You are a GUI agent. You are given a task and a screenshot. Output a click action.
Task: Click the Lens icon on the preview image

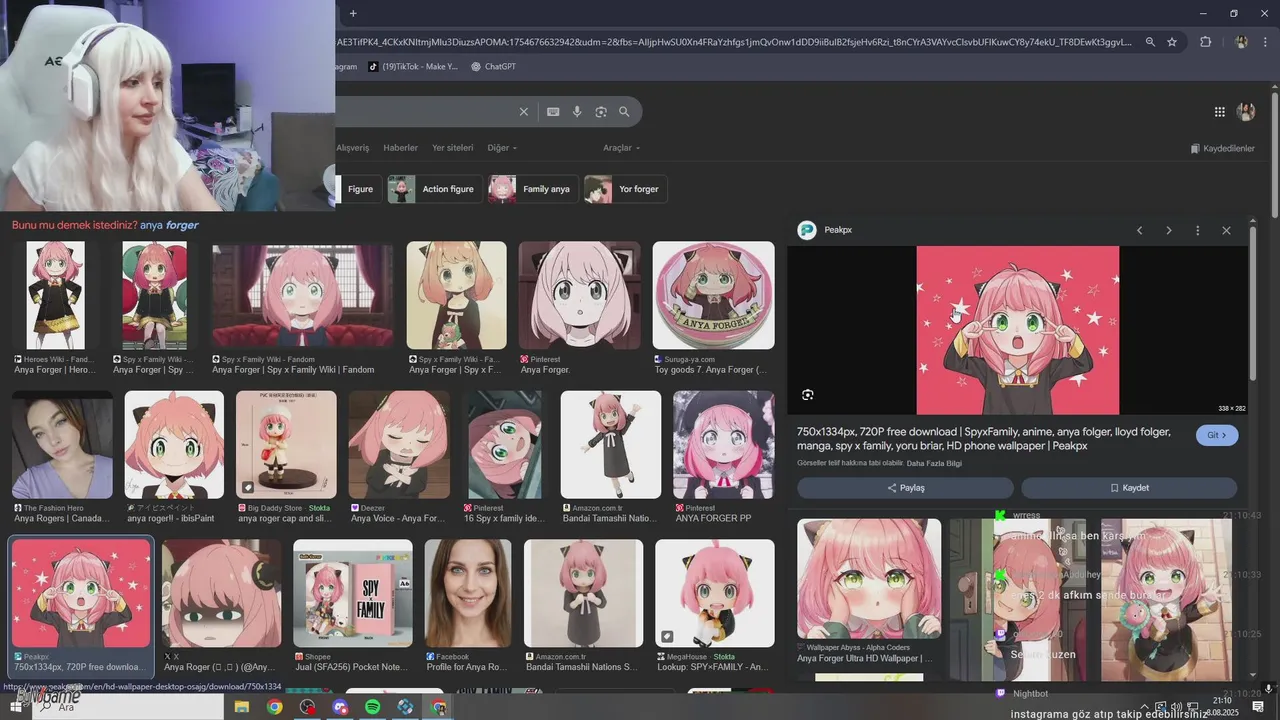pos(808,395)
